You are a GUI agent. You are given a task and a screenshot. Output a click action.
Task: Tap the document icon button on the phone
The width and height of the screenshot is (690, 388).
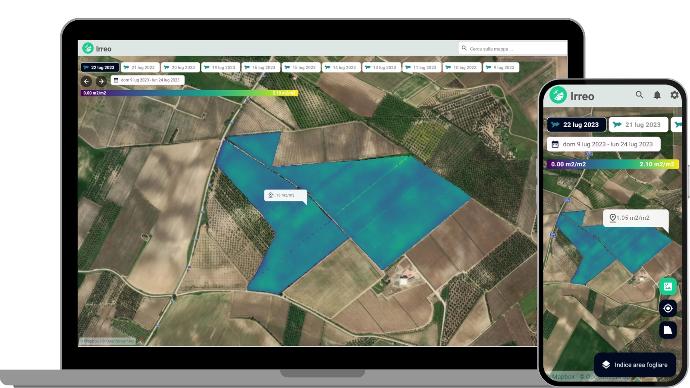click(668, 330)
